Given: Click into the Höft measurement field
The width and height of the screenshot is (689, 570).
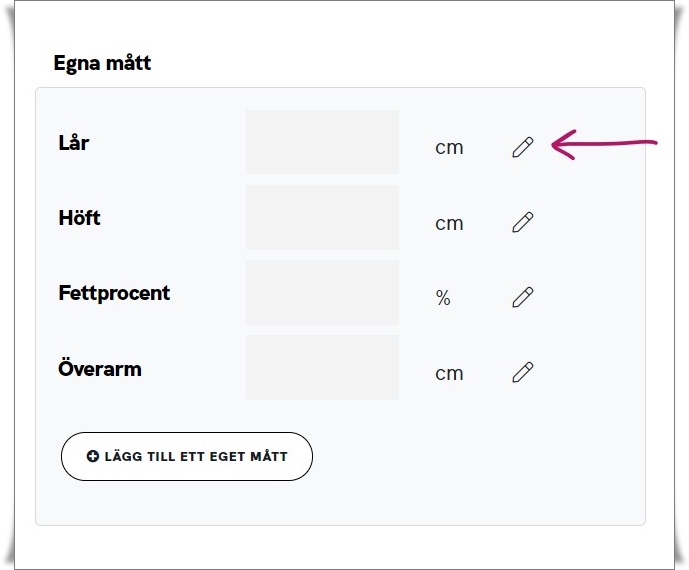Looking at the screenshot, I should (322, 217).
